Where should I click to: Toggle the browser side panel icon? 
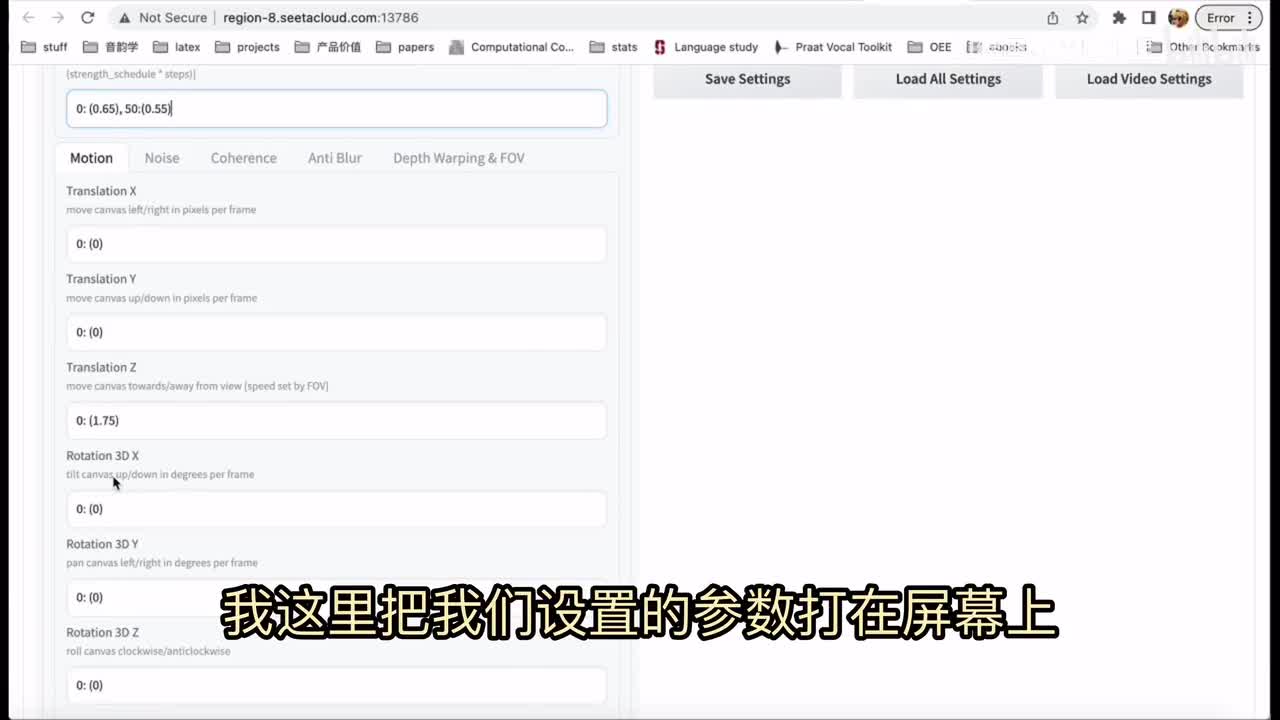click(x=1149, y=18)
